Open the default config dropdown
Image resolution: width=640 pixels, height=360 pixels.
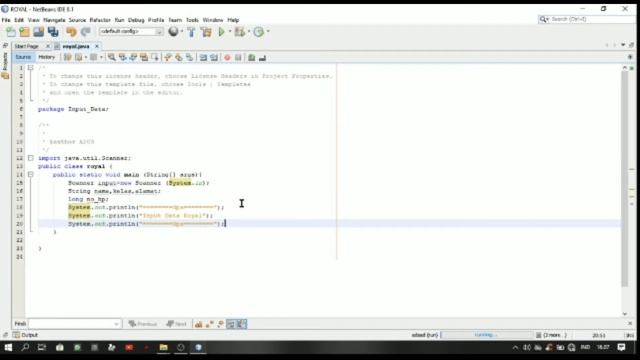[131, 31]
